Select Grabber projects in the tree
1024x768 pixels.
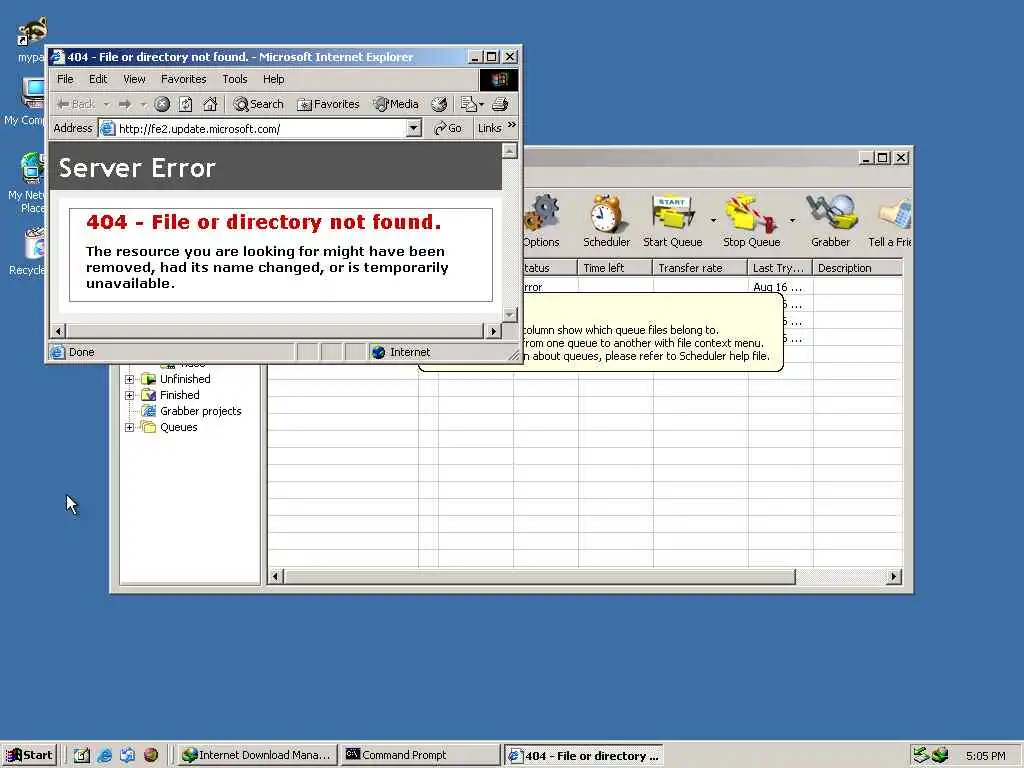(x=200, y=411)
